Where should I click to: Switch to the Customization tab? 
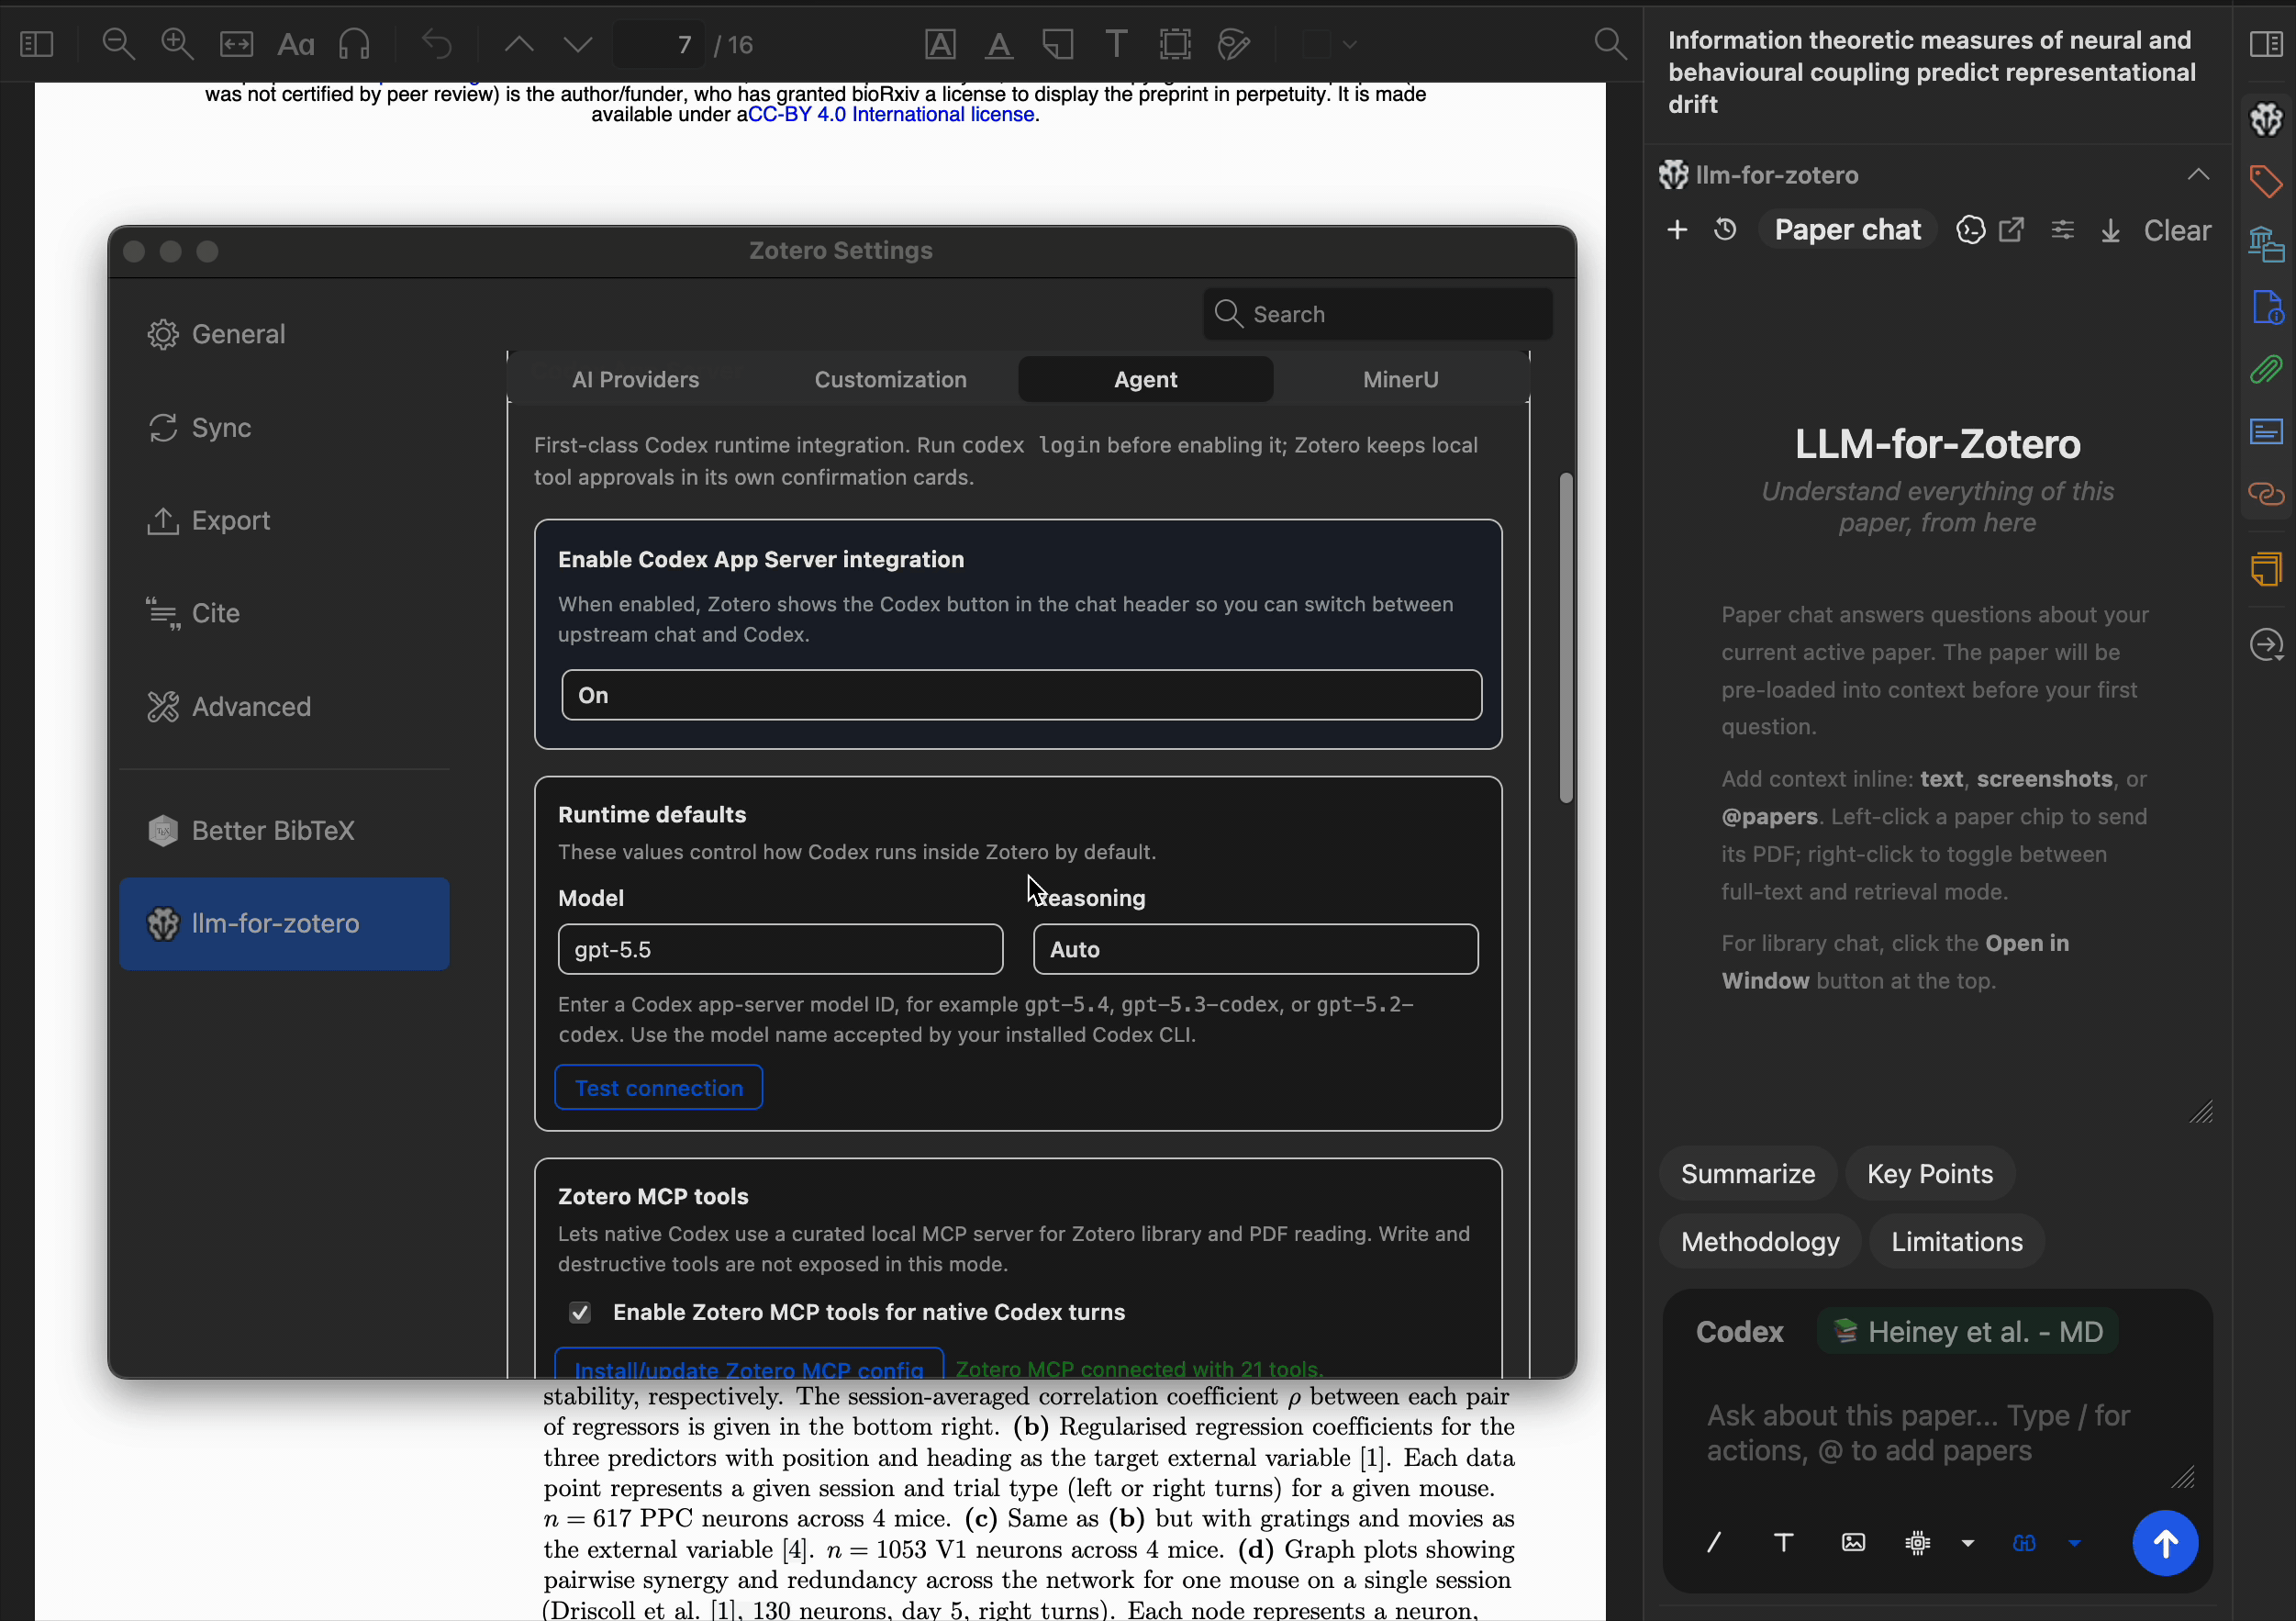pyautogui.click(x=890, y=379)
